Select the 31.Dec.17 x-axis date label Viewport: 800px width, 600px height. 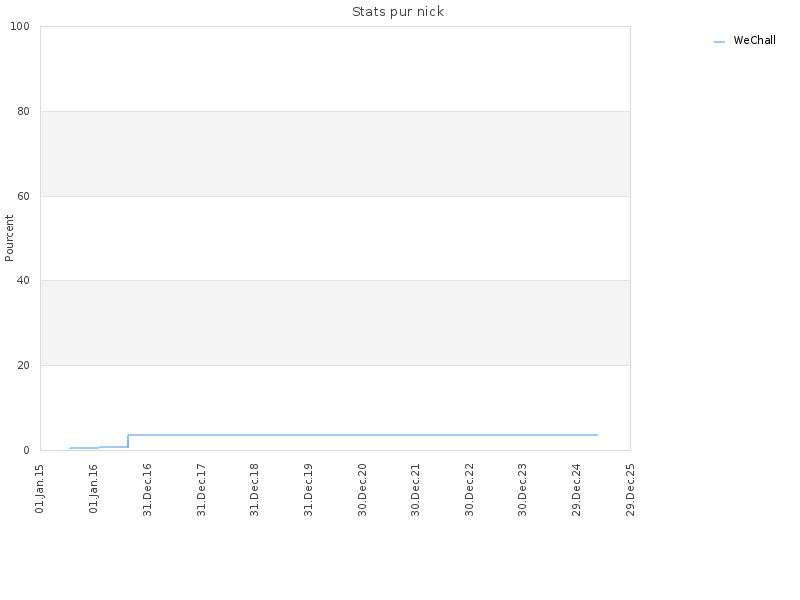(x=201, y=490)
